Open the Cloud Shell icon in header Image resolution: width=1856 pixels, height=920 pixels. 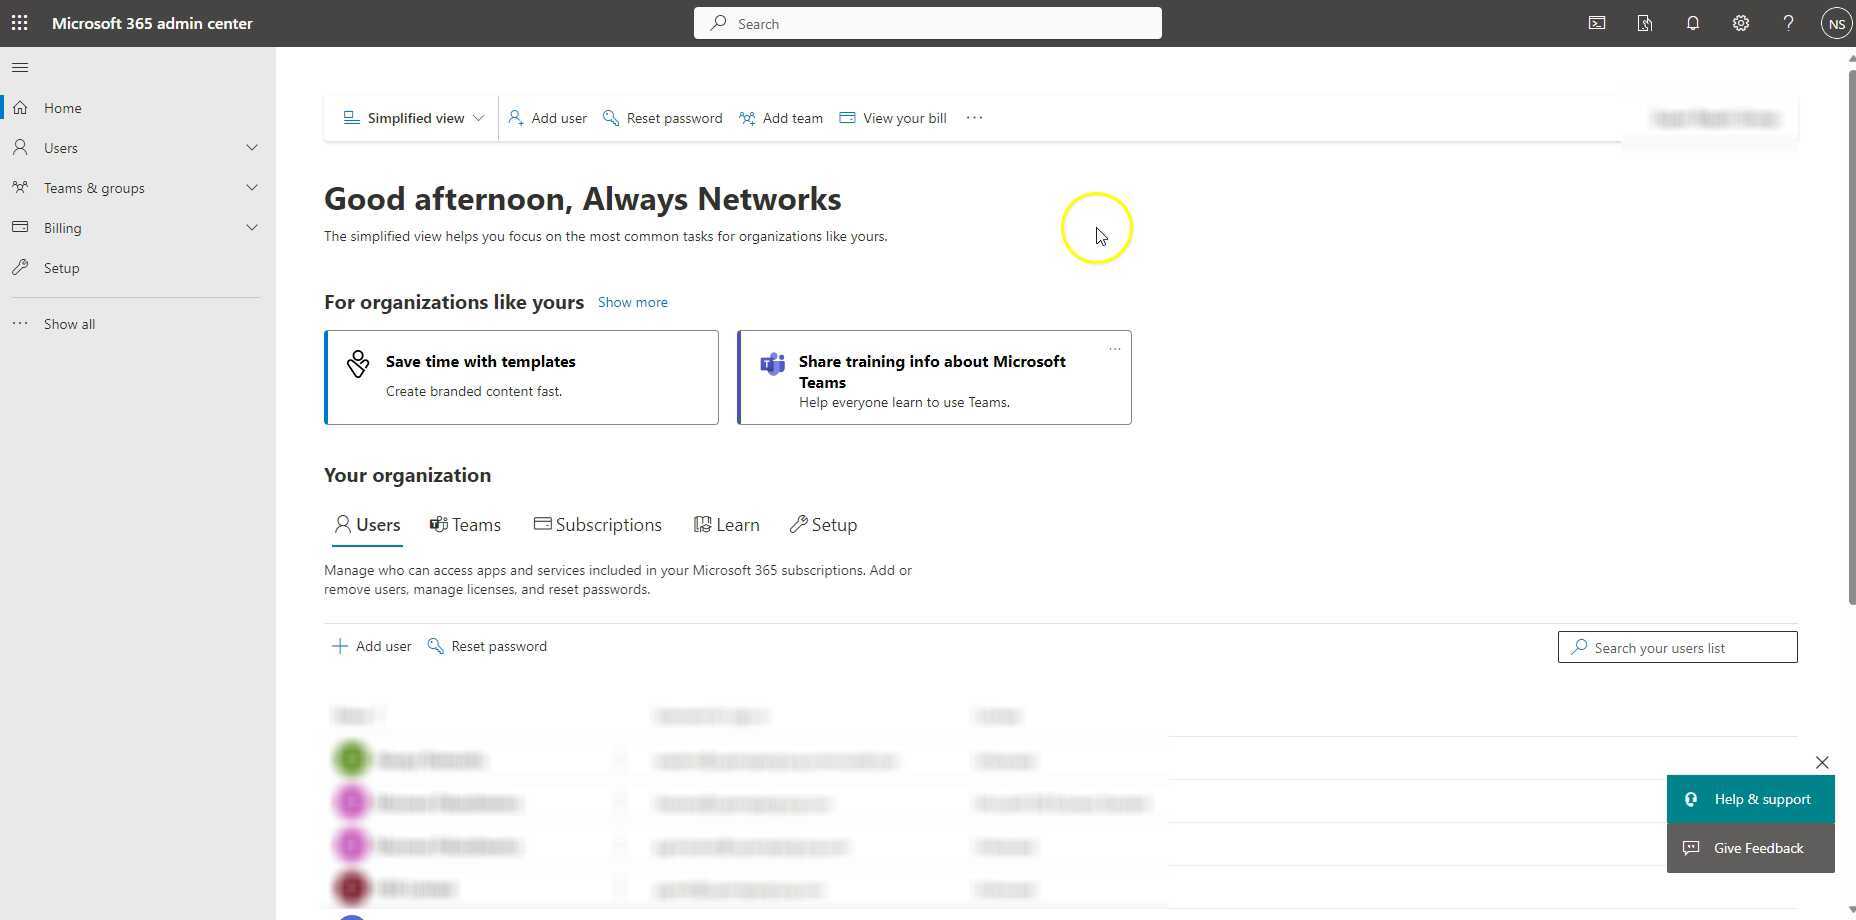1597,23
